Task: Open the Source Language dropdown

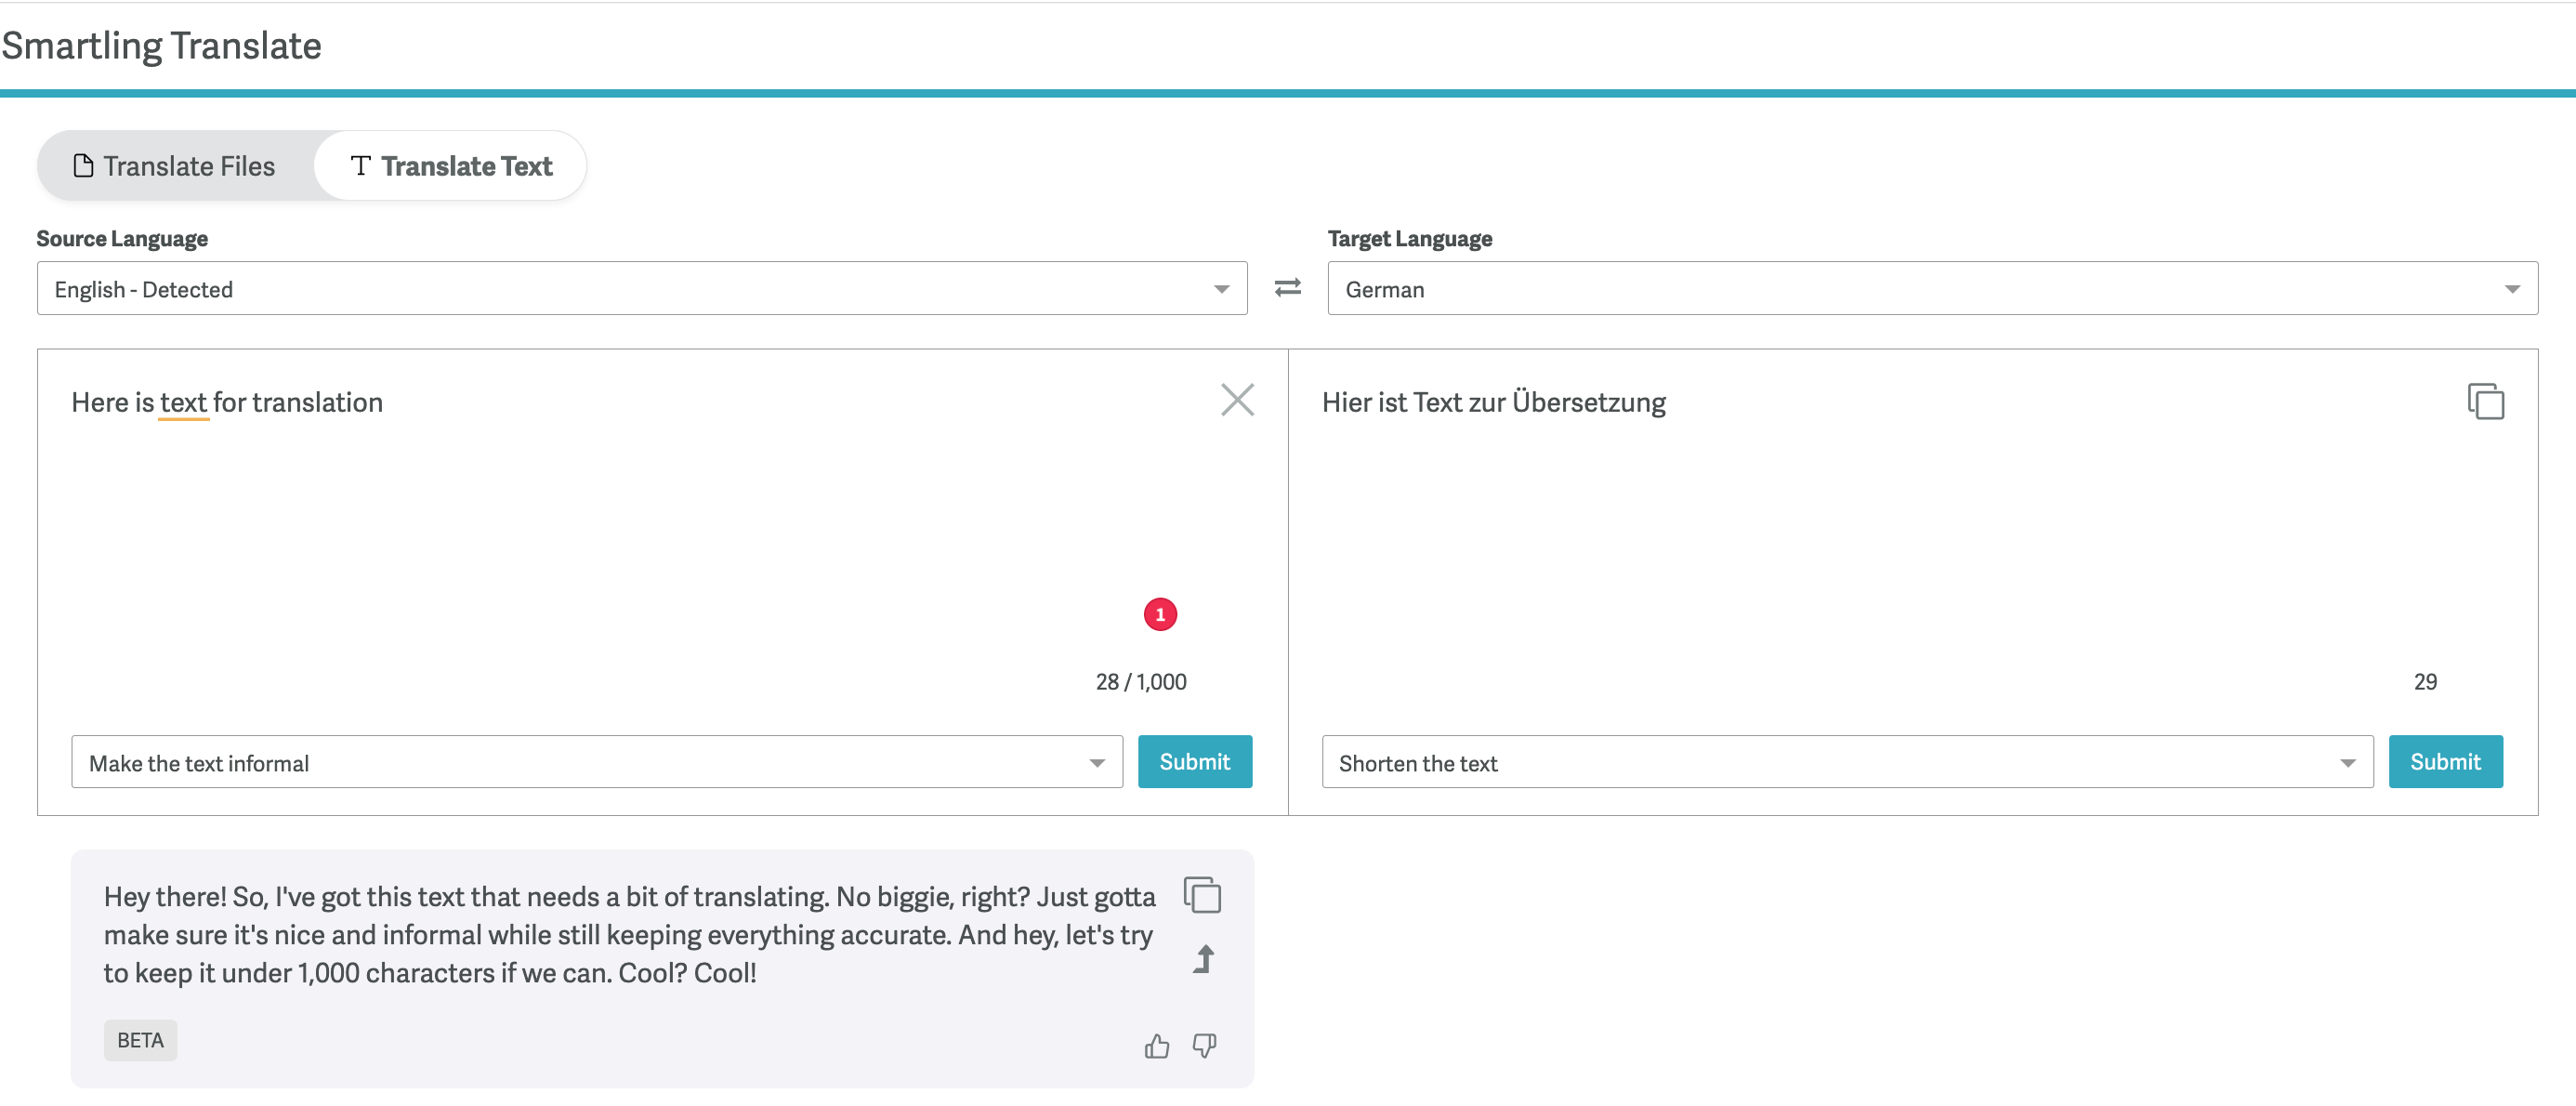Action: click(x=642, y=289)
